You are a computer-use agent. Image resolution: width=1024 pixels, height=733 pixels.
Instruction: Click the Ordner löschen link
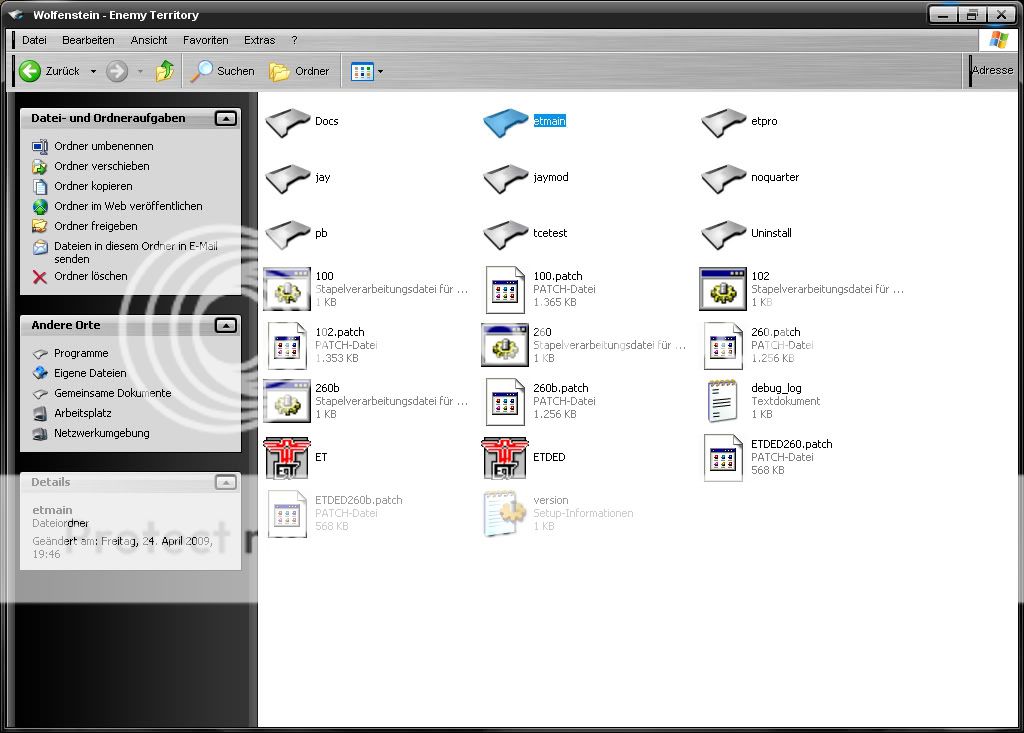click(x=90, y=276)
